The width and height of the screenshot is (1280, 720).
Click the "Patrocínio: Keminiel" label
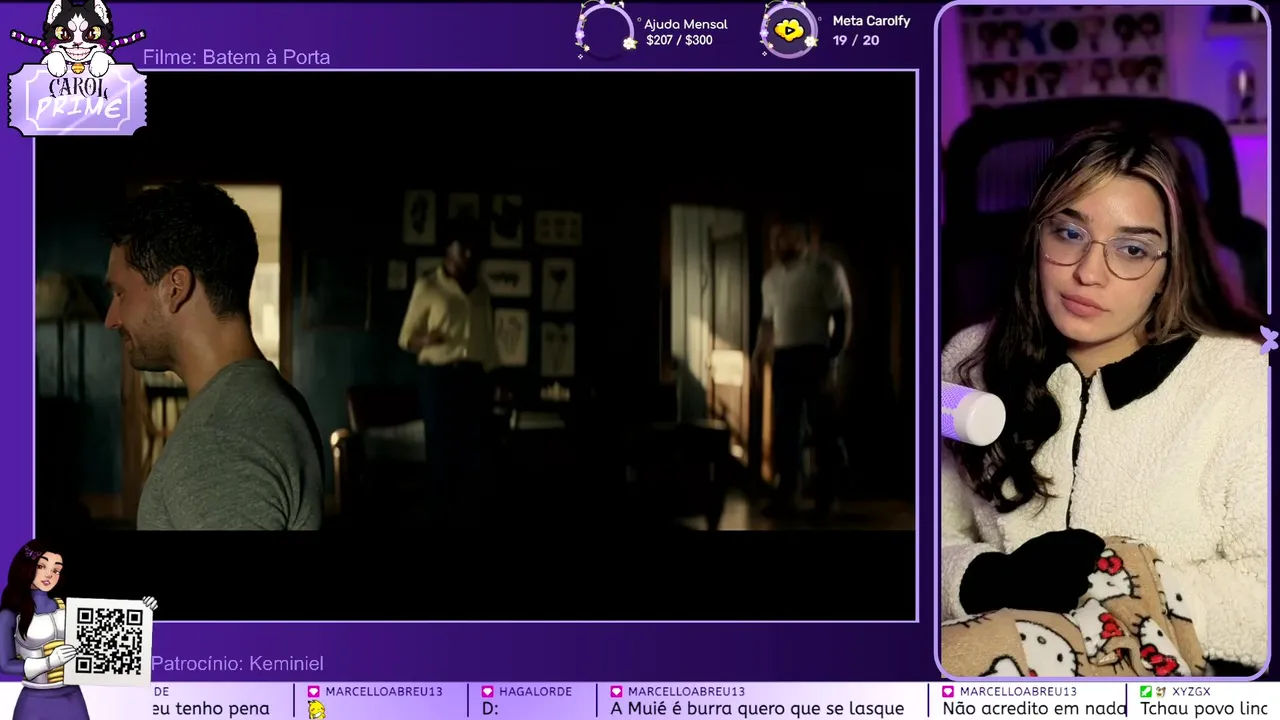coord(237,663)
